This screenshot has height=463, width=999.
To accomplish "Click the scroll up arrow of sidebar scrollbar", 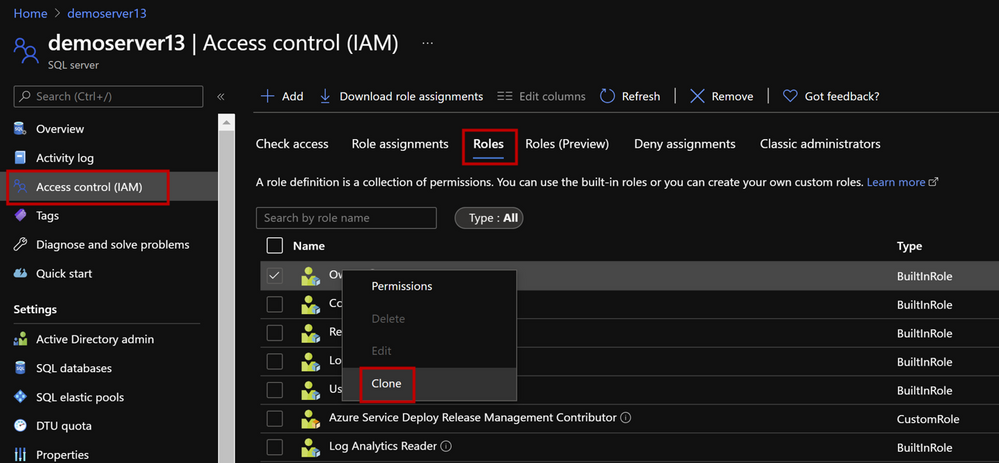I will (x=227, y=120).
